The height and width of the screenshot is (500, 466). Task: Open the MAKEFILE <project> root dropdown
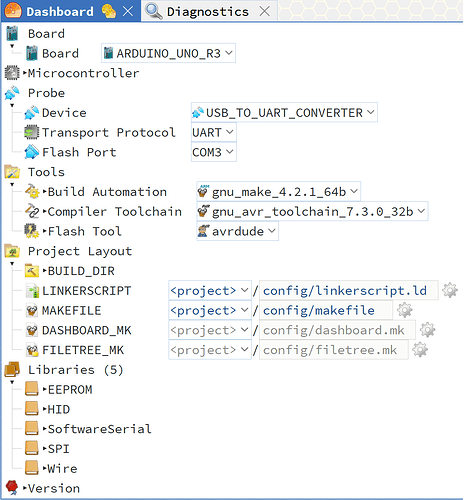click(x=210, y=310)
